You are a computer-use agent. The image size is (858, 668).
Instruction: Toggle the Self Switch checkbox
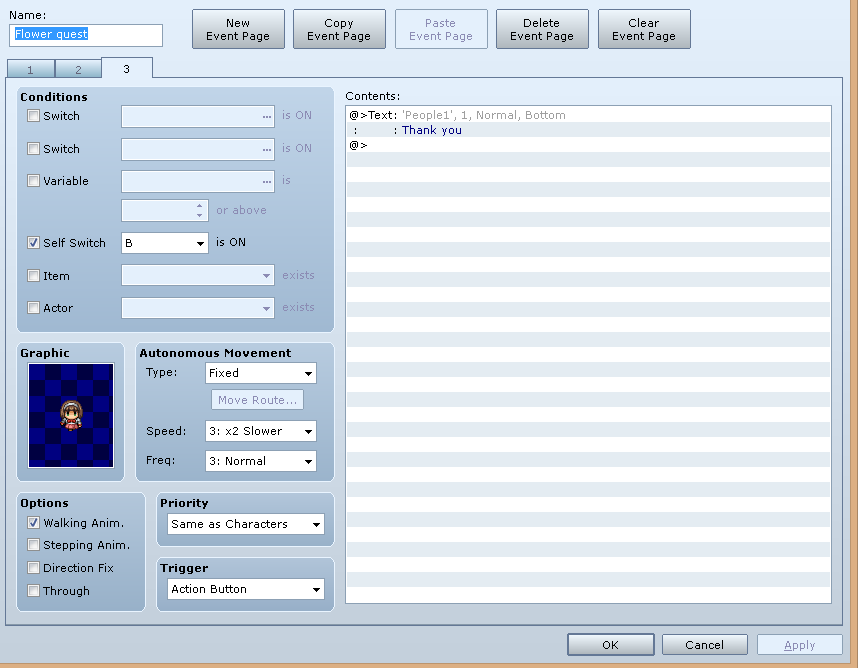point(33,242)
